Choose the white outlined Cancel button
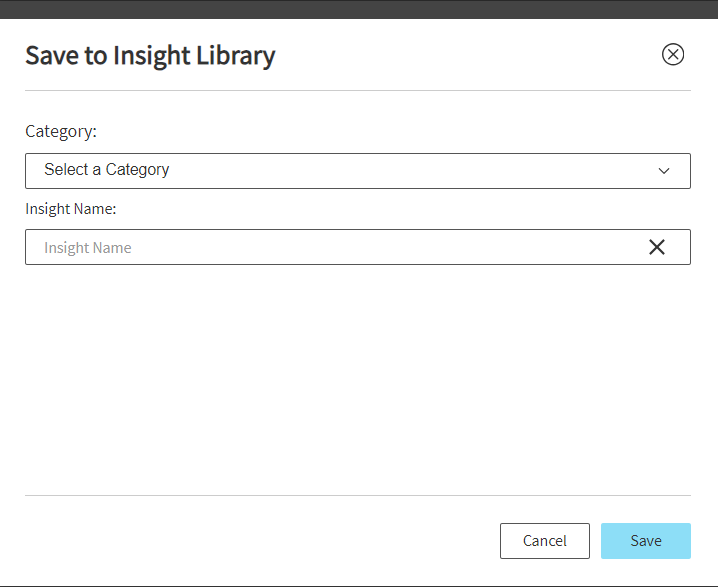Viewport: 718px width, 587px height. pyautogui.click(x=544, y=541)
